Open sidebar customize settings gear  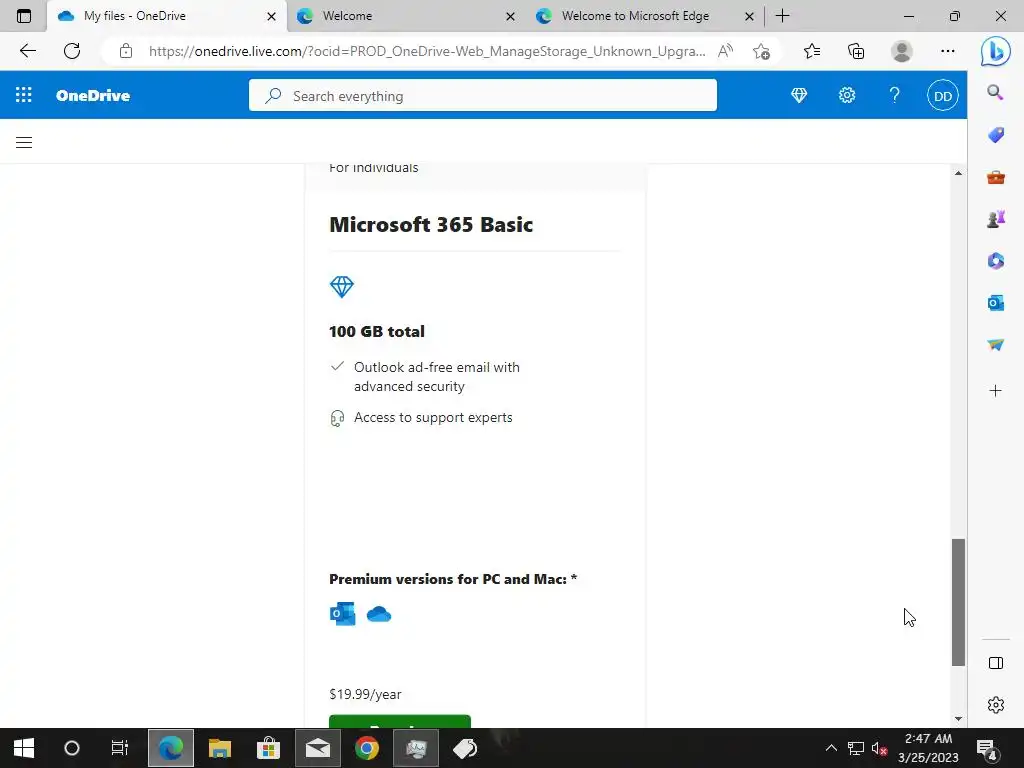(x=995, y=705)
